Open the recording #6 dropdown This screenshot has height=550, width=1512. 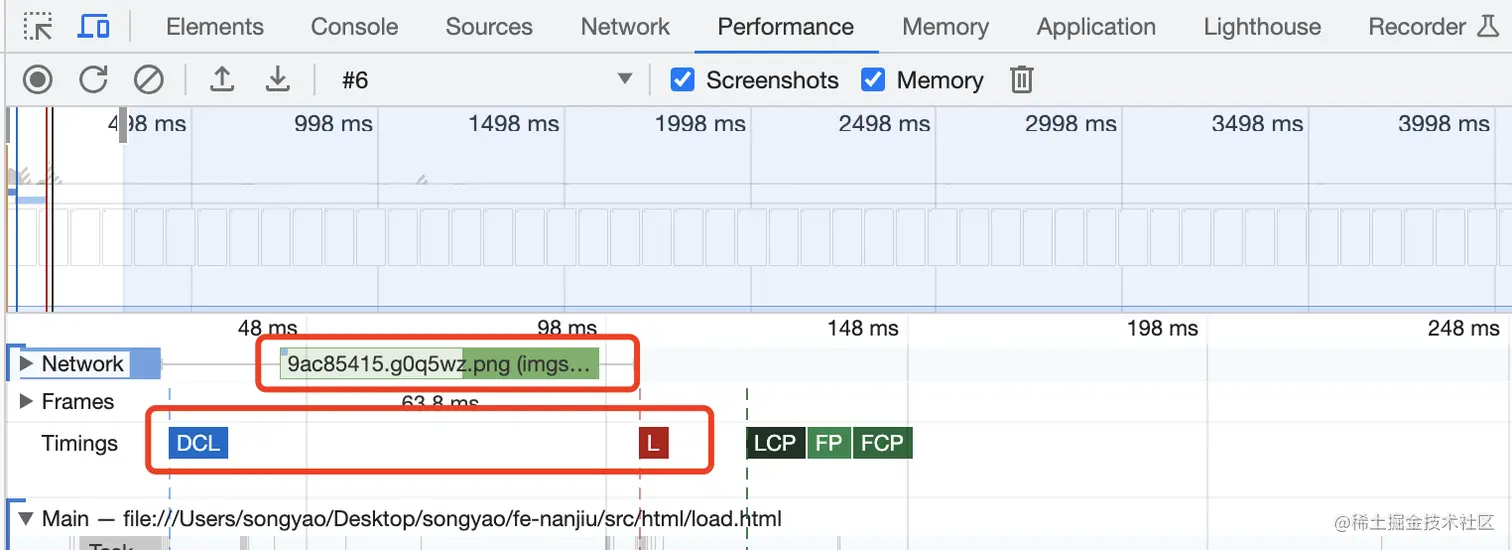click(x=487, y=79)
